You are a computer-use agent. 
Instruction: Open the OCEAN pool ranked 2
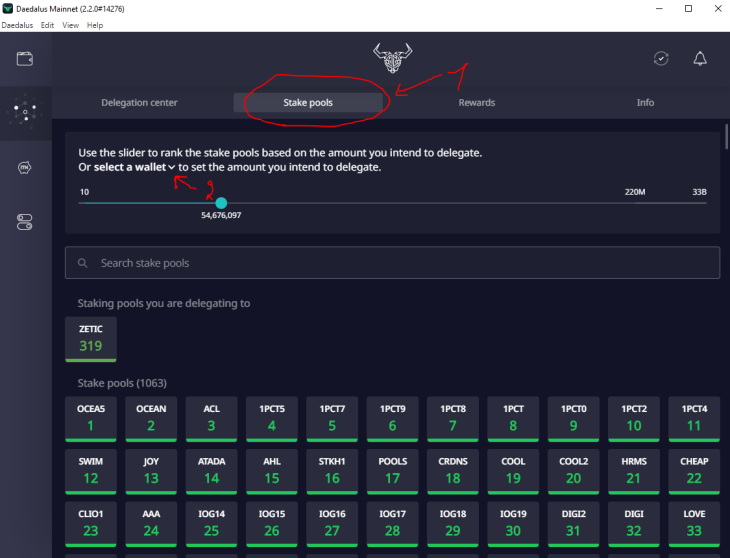[151, 419]
